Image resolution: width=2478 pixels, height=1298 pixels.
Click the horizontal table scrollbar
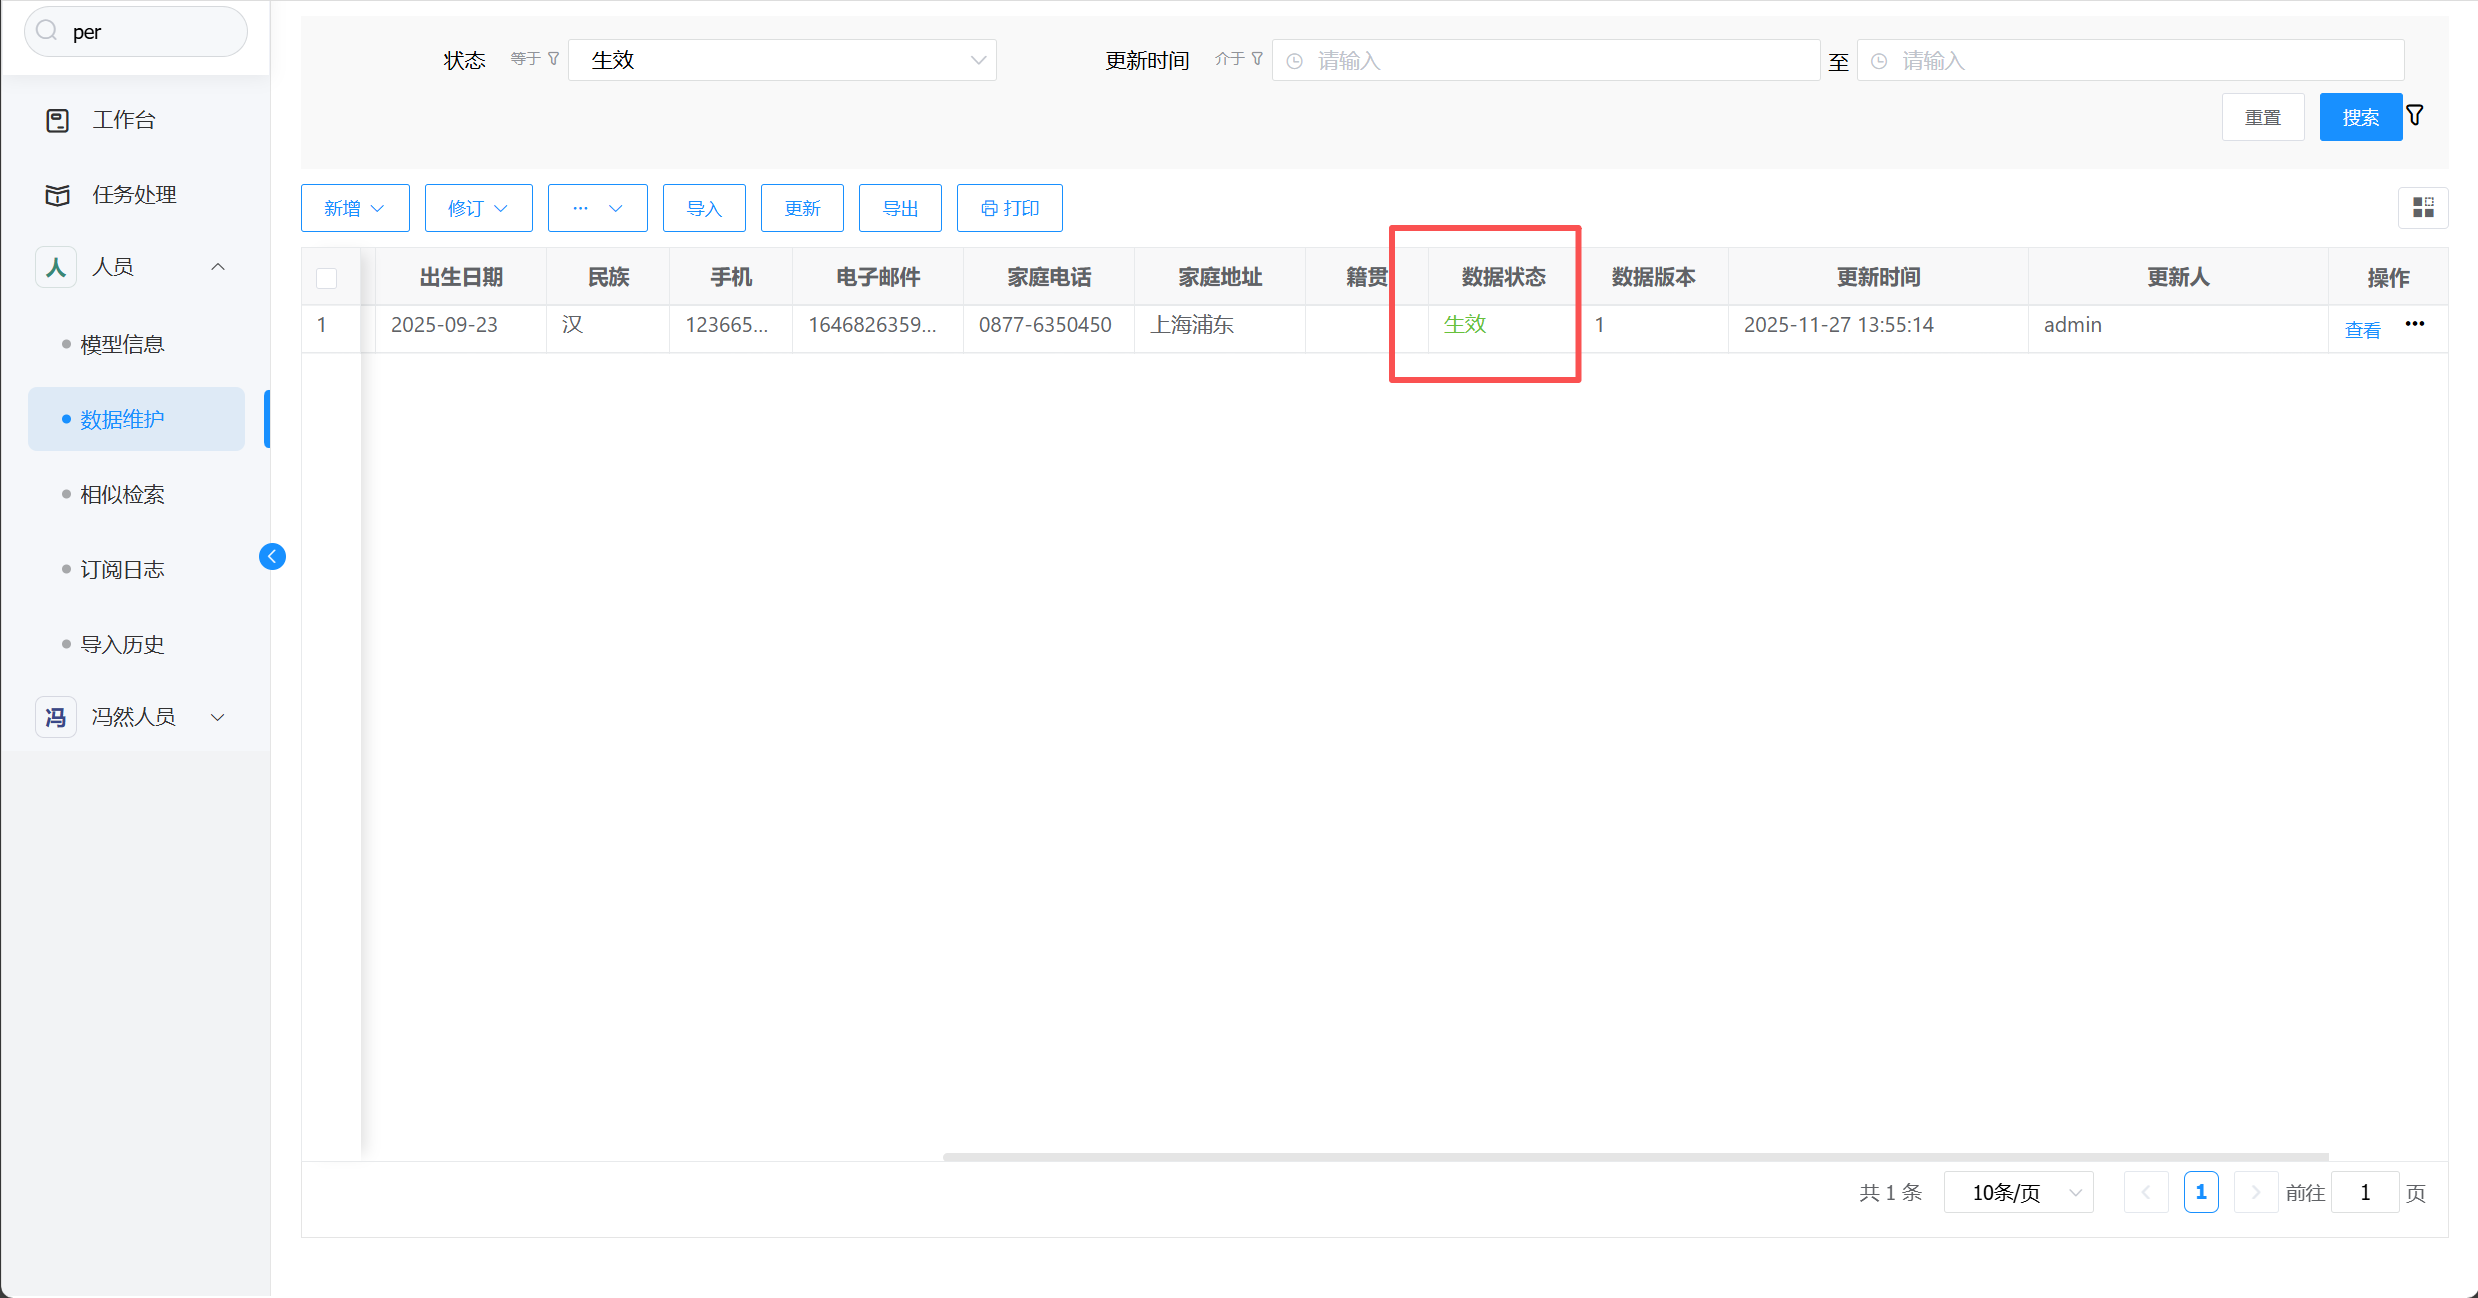click(x=1635, y=1157)
